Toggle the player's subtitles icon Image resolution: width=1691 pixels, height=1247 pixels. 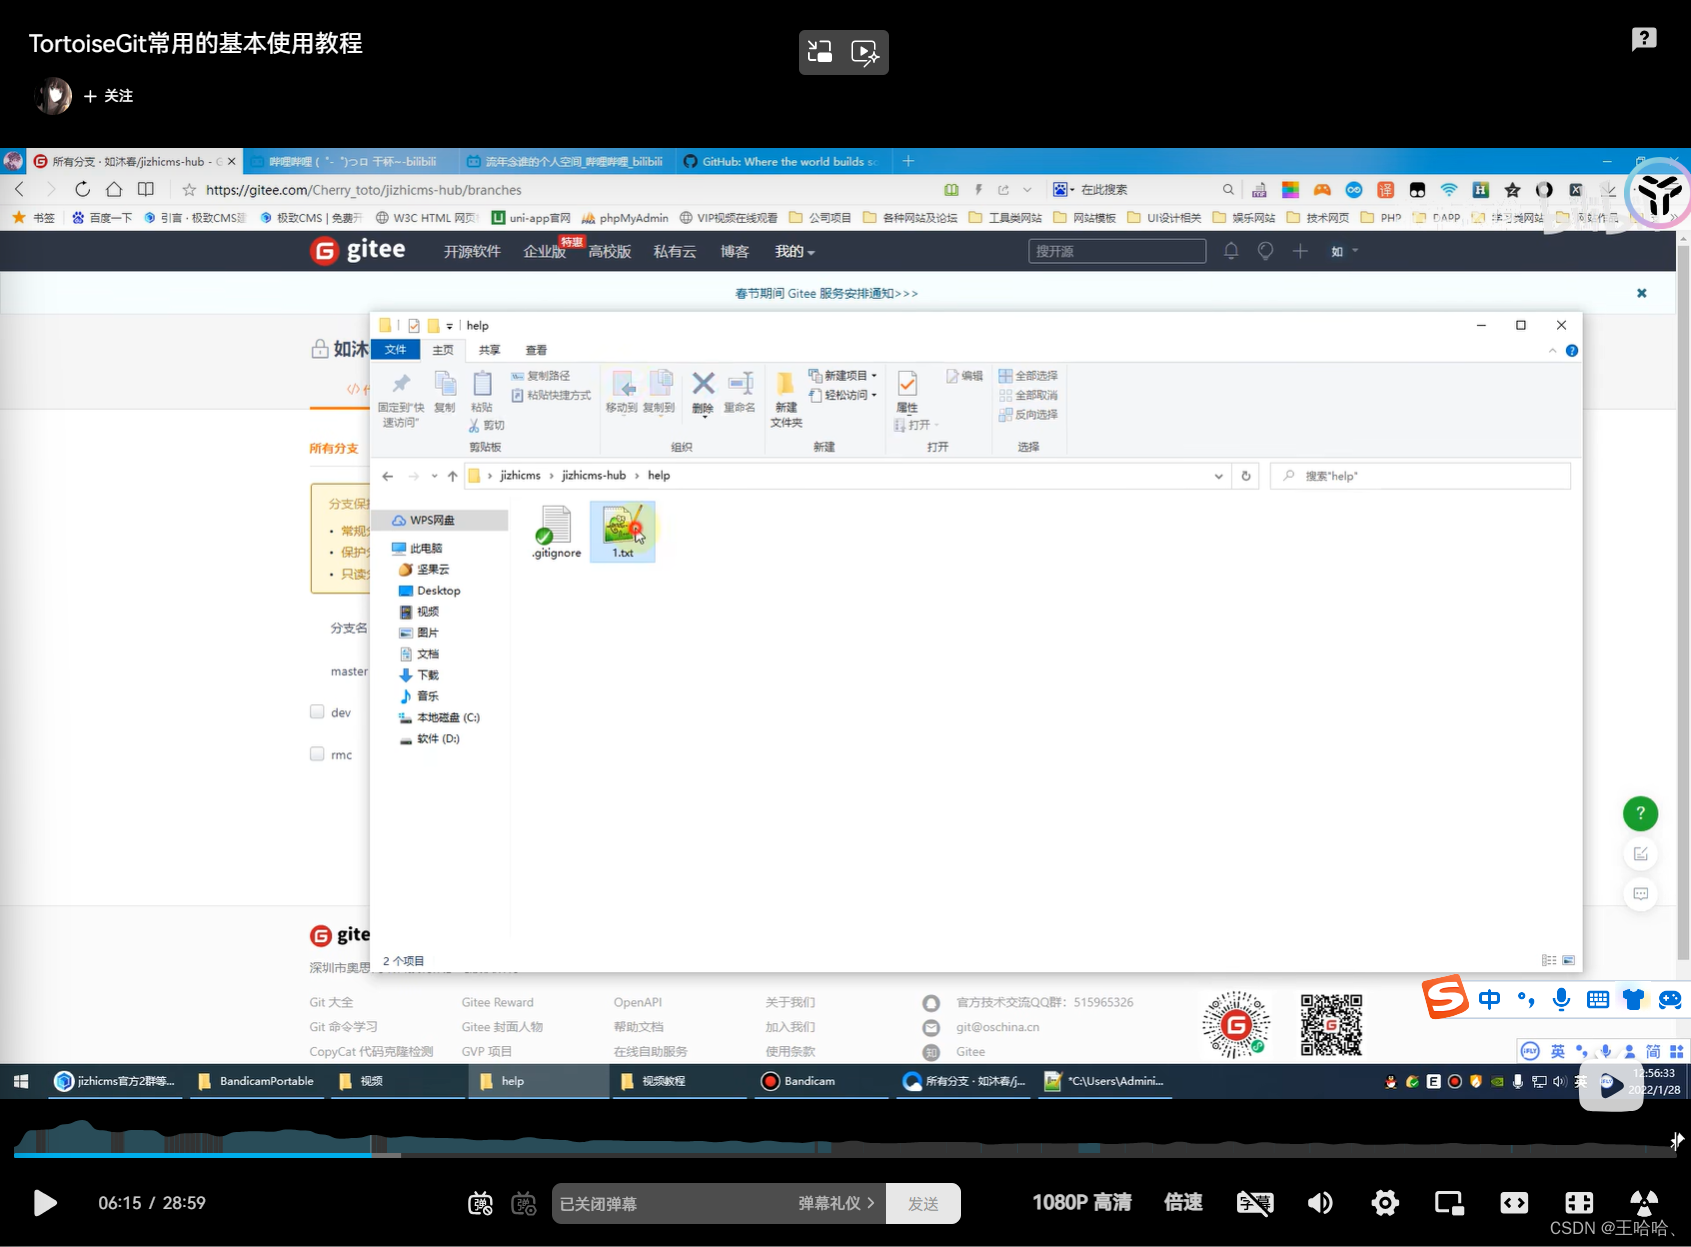(x=1255, y=1202)
